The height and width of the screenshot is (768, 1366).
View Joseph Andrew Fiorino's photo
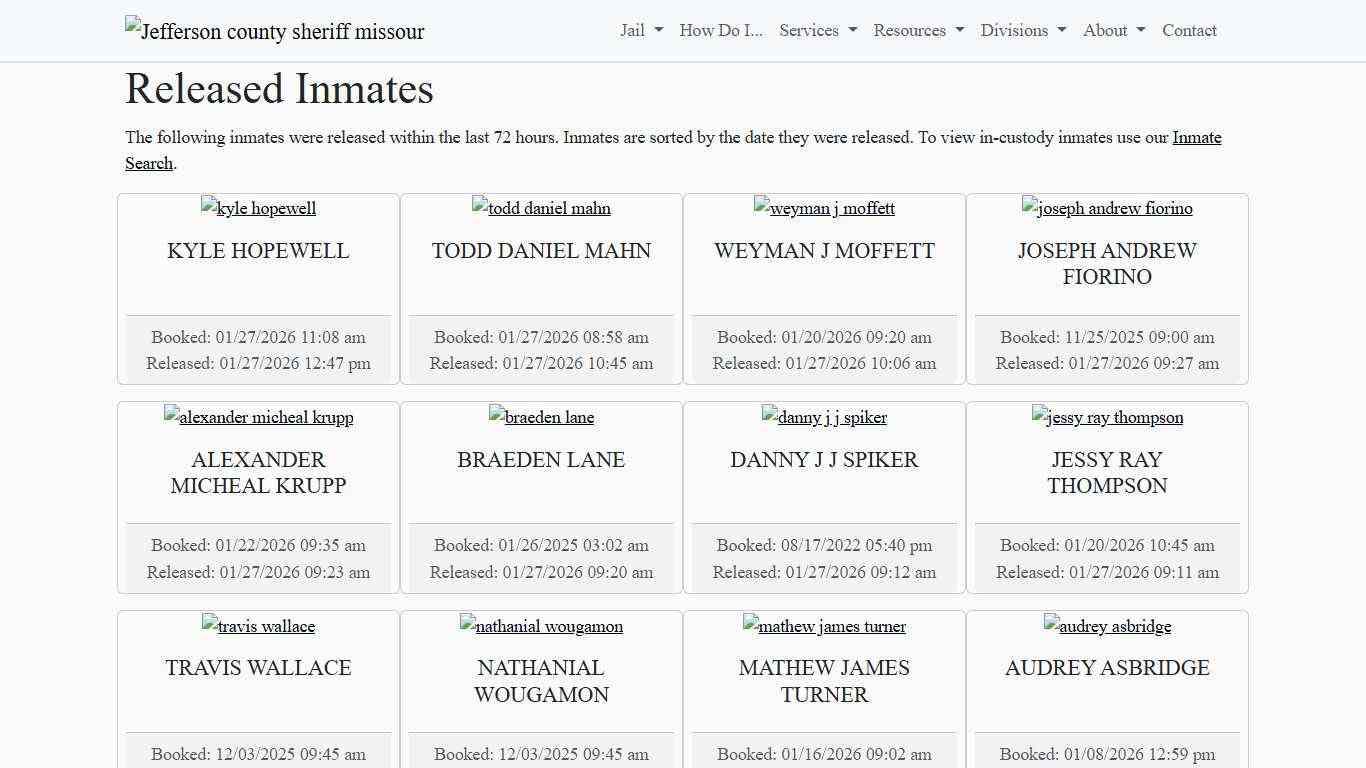pyautogui.click(x=1107, y=208)
